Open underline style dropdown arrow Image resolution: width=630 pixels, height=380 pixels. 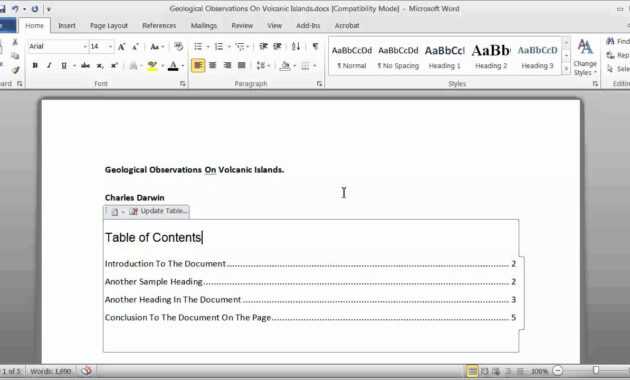74,66
